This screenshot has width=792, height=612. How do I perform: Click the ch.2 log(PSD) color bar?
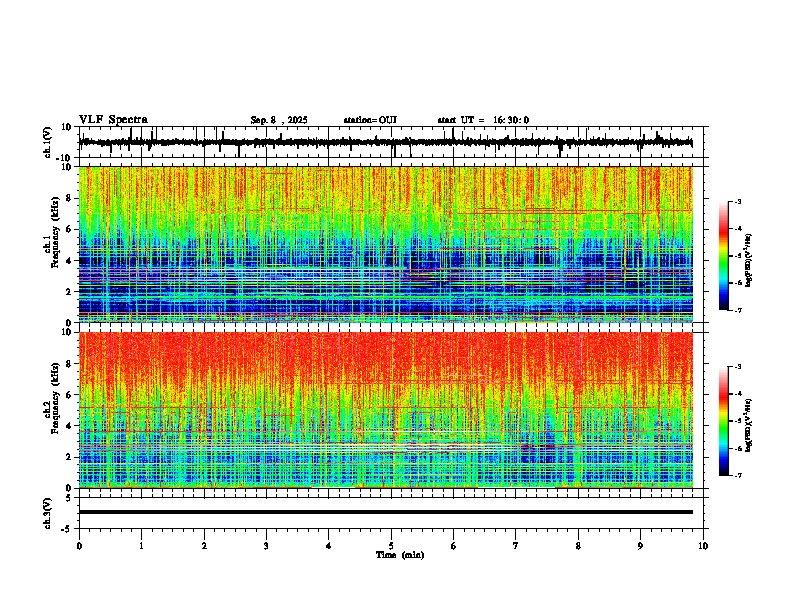coord(723,421)
